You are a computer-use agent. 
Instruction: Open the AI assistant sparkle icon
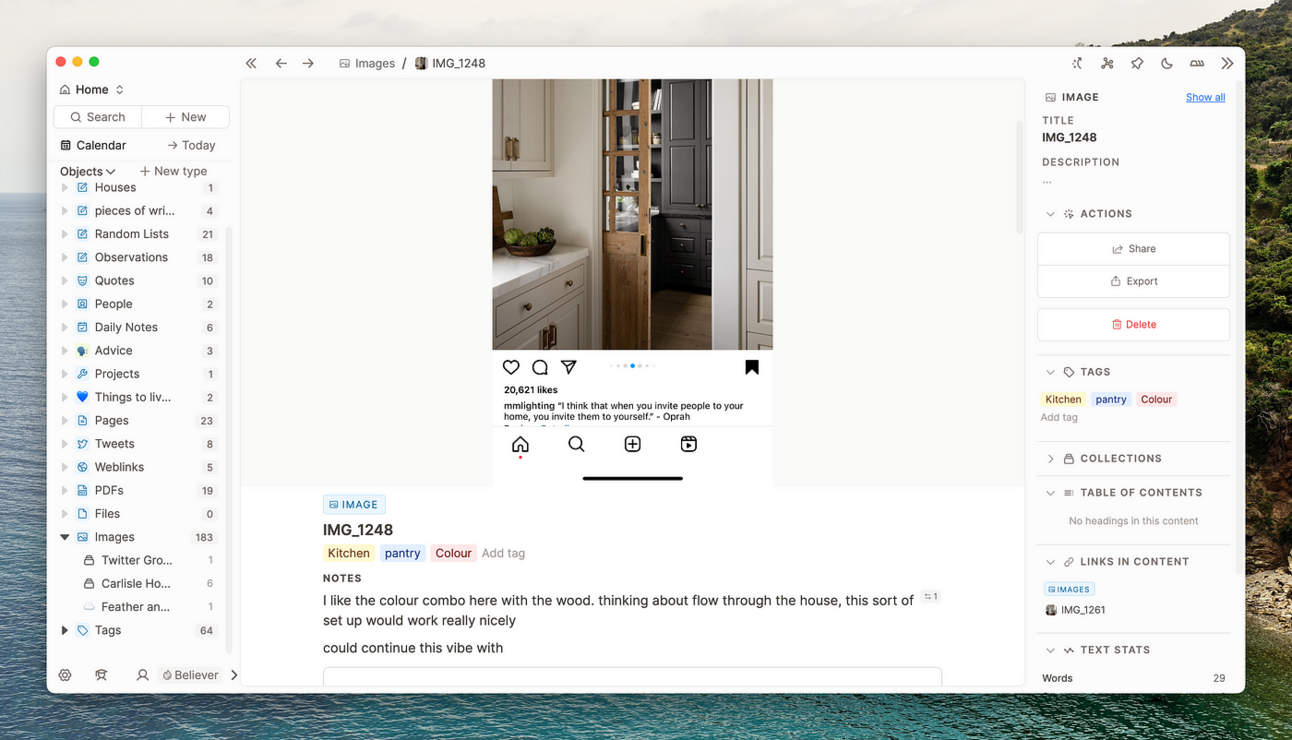[1077, 63]
